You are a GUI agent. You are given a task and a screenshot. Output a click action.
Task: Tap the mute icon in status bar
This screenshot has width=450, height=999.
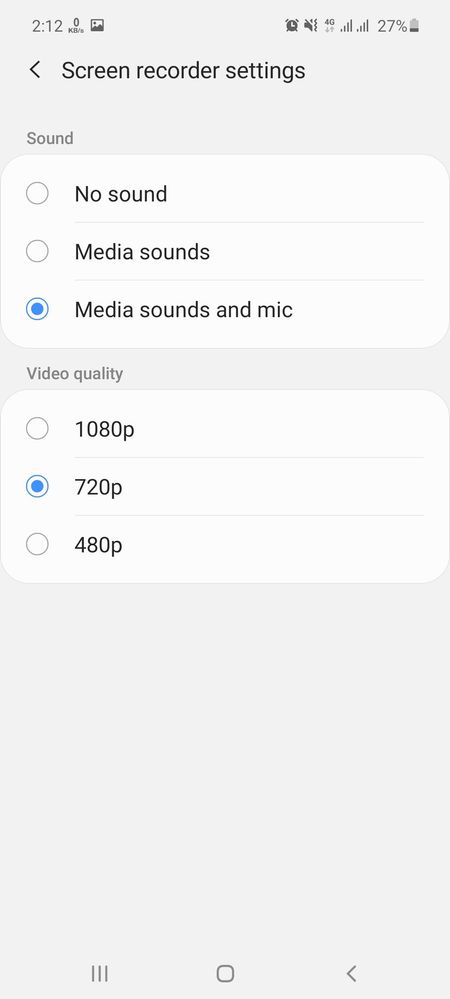(310, 25)
